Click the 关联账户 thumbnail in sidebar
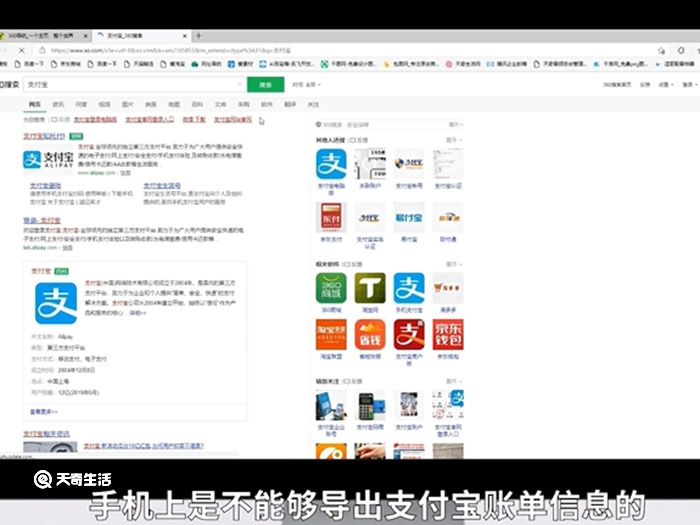This screenshot has height=525, width=700. pos(370,164)
